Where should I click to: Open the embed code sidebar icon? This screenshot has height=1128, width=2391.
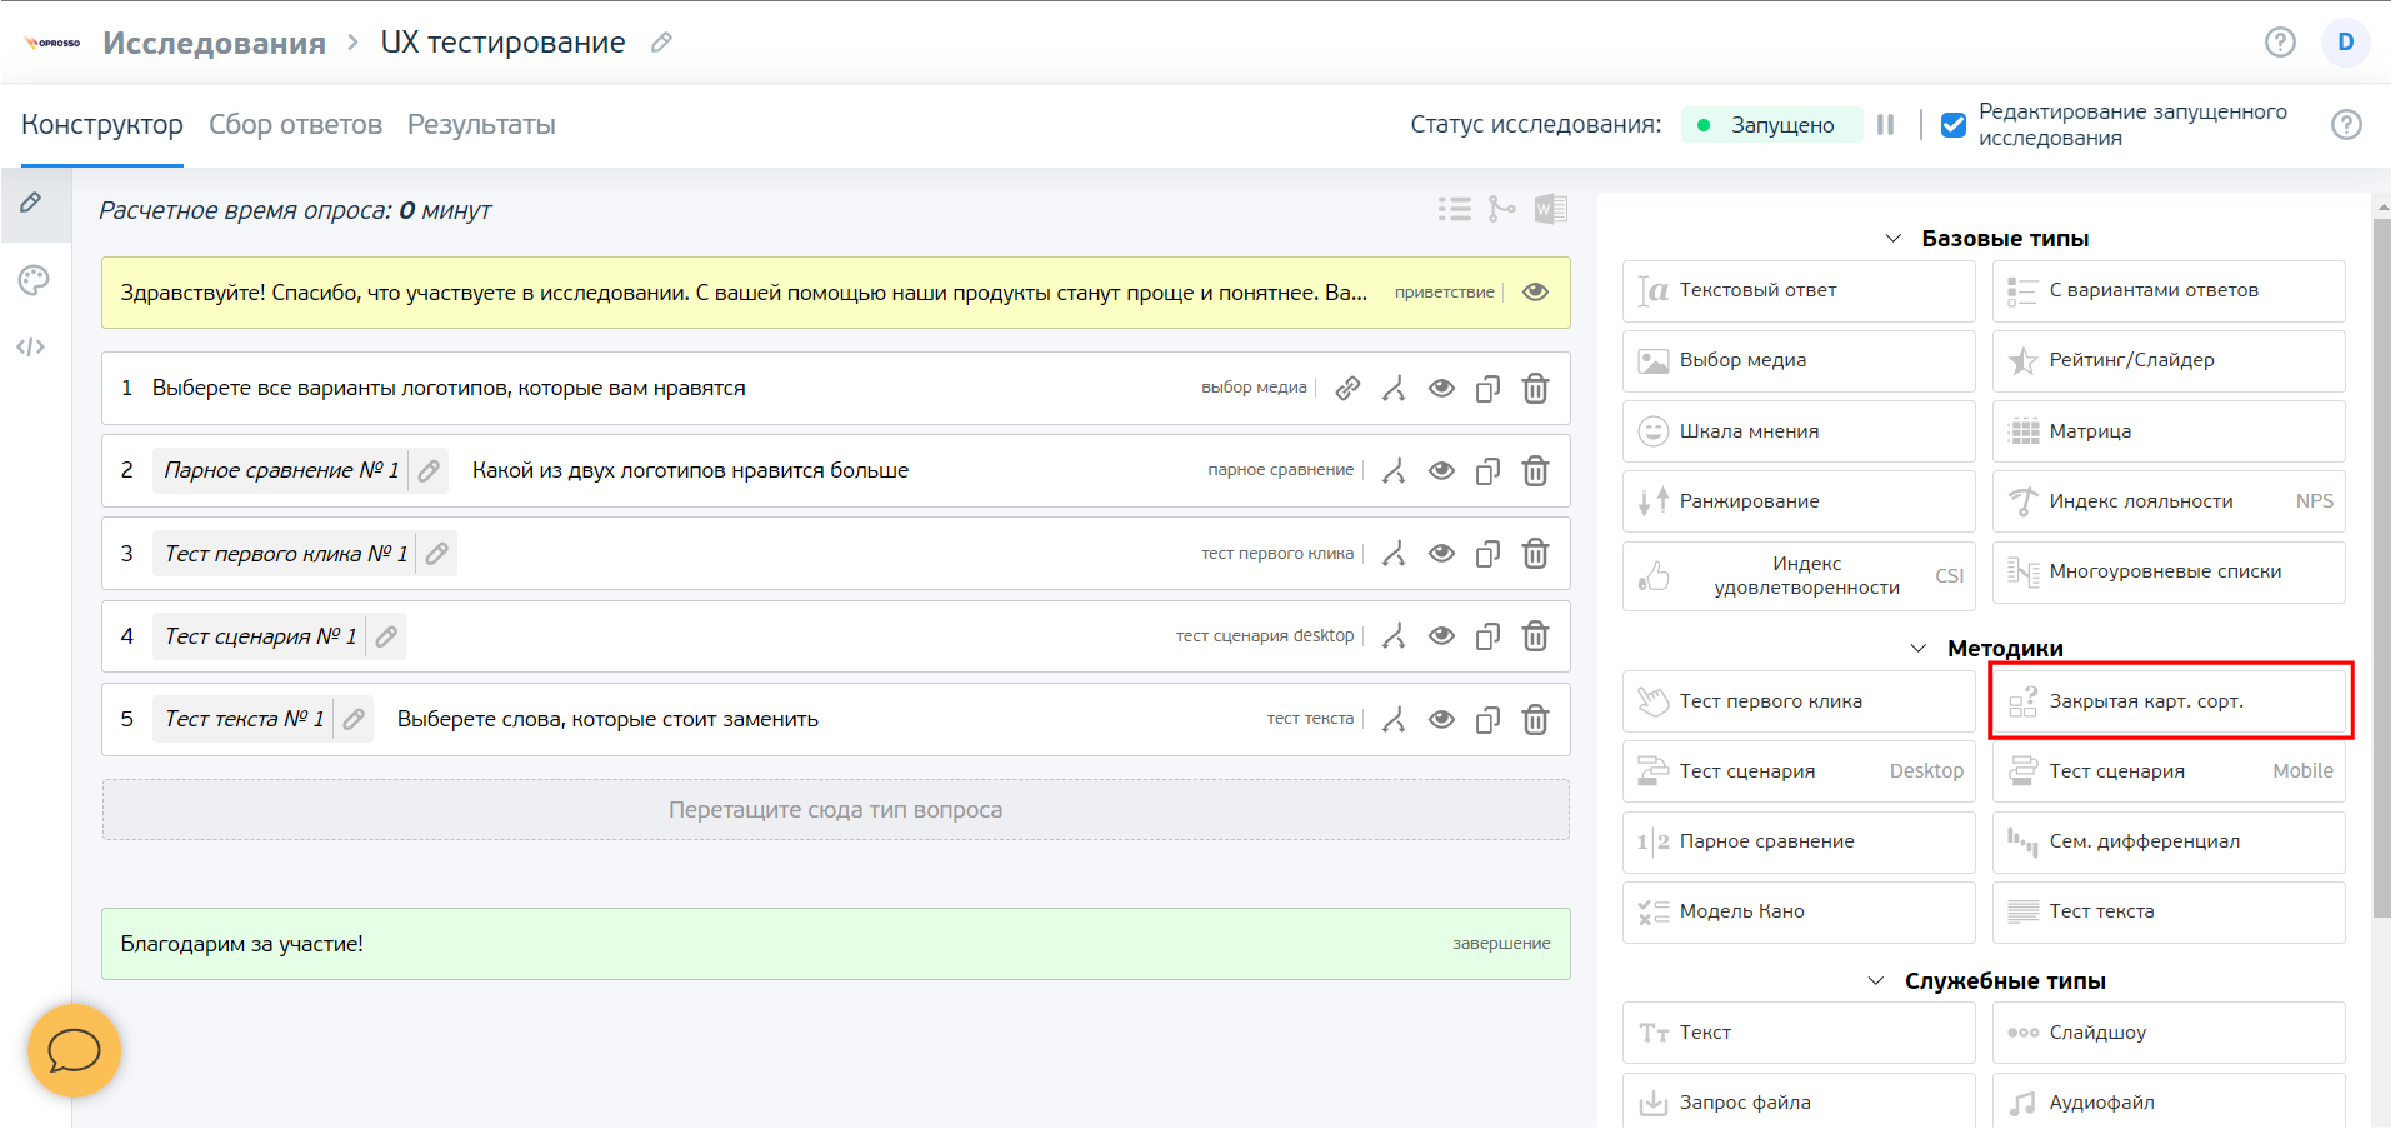click(31, 347)
